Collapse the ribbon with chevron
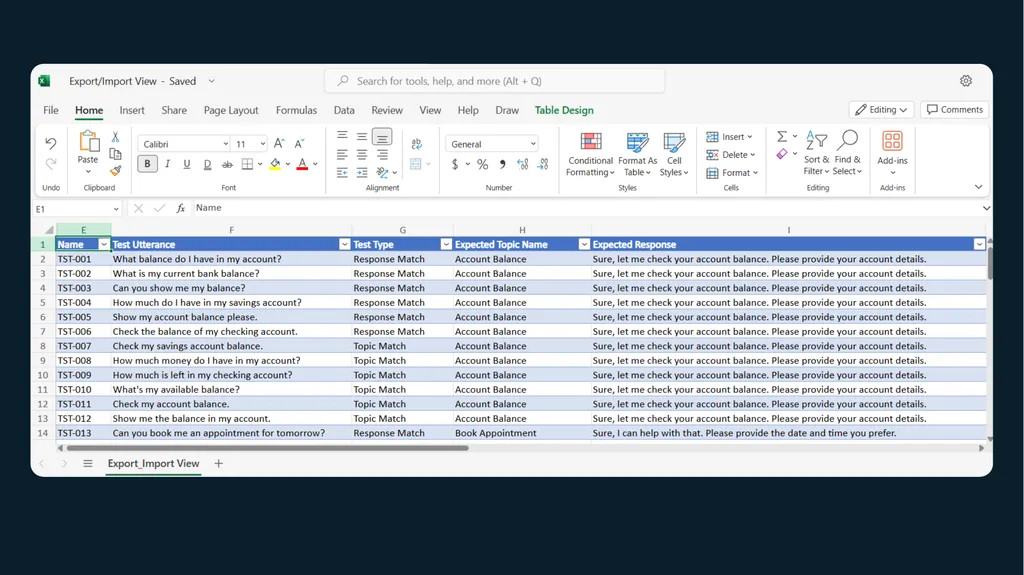The width and height of the screenshot is (1024, 575). [978, 187]
